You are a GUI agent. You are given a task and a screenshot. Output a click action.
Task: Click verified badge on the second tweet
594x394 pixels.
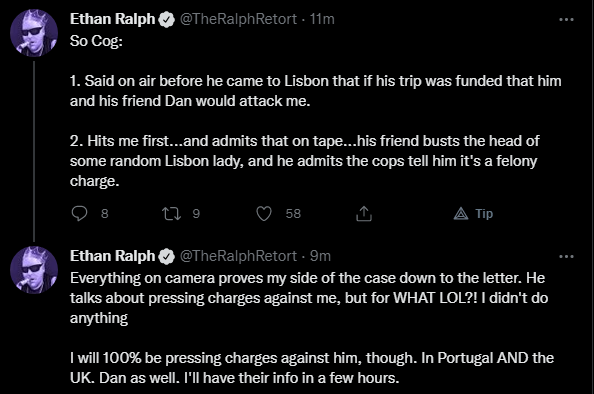[166, 256]
